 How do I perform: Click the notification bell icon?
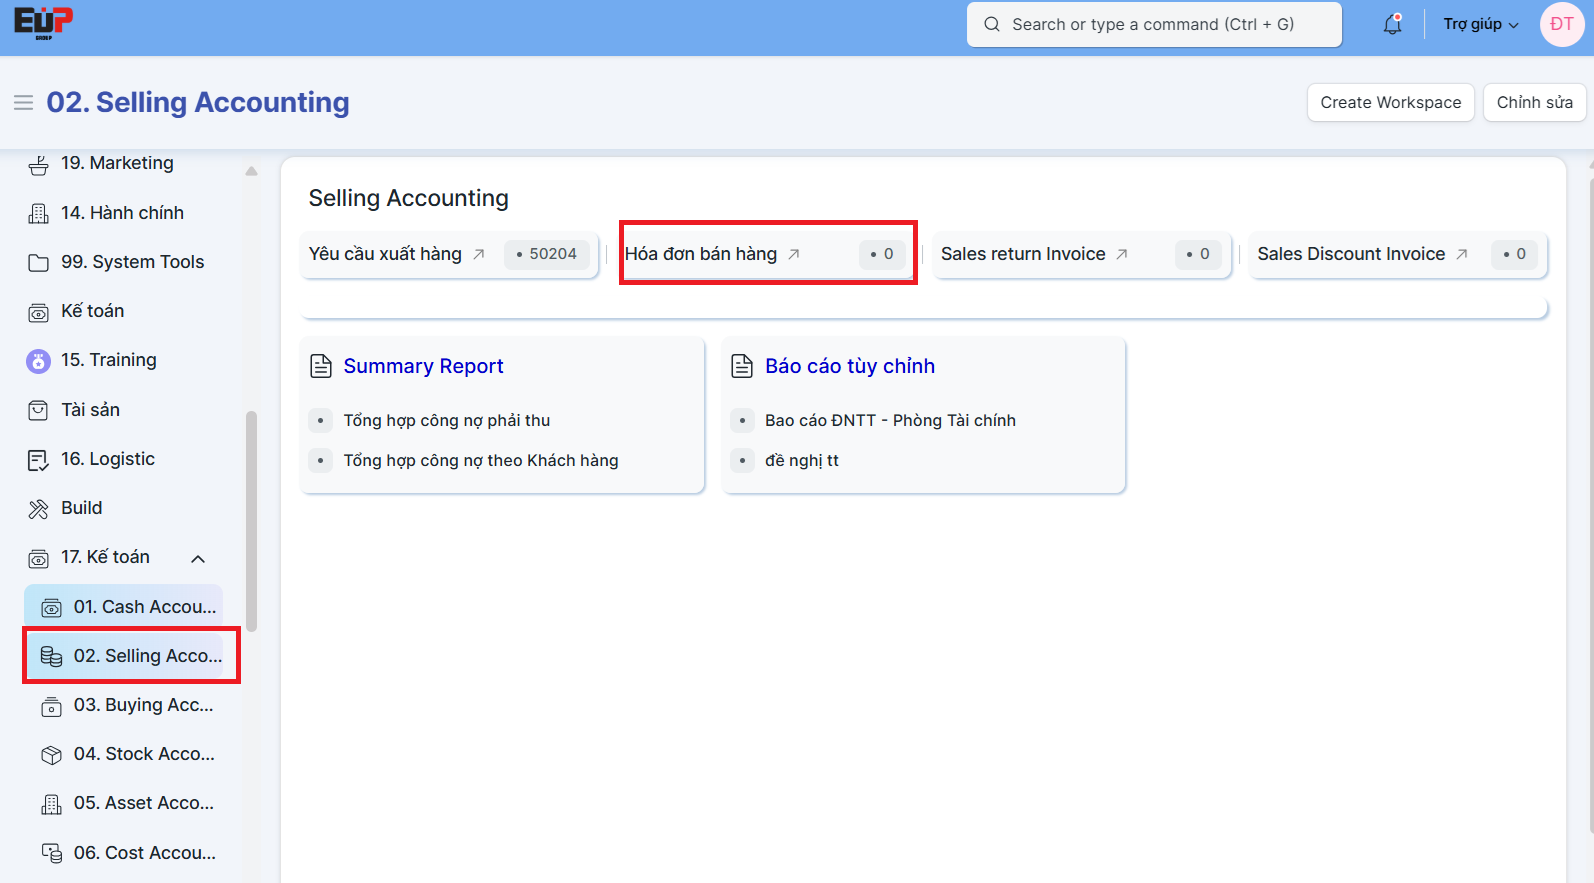click(x=1392, y=25)
